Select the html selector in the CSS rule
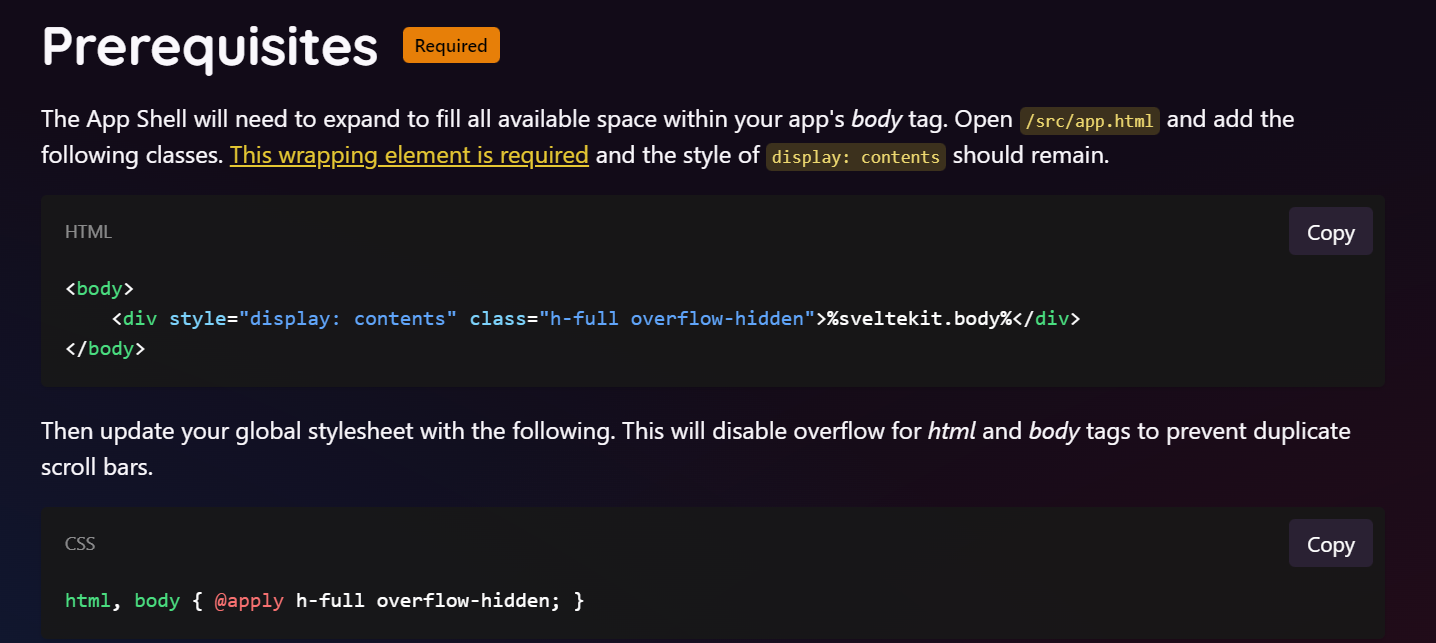1436x643 pixels. click(88, 600)
